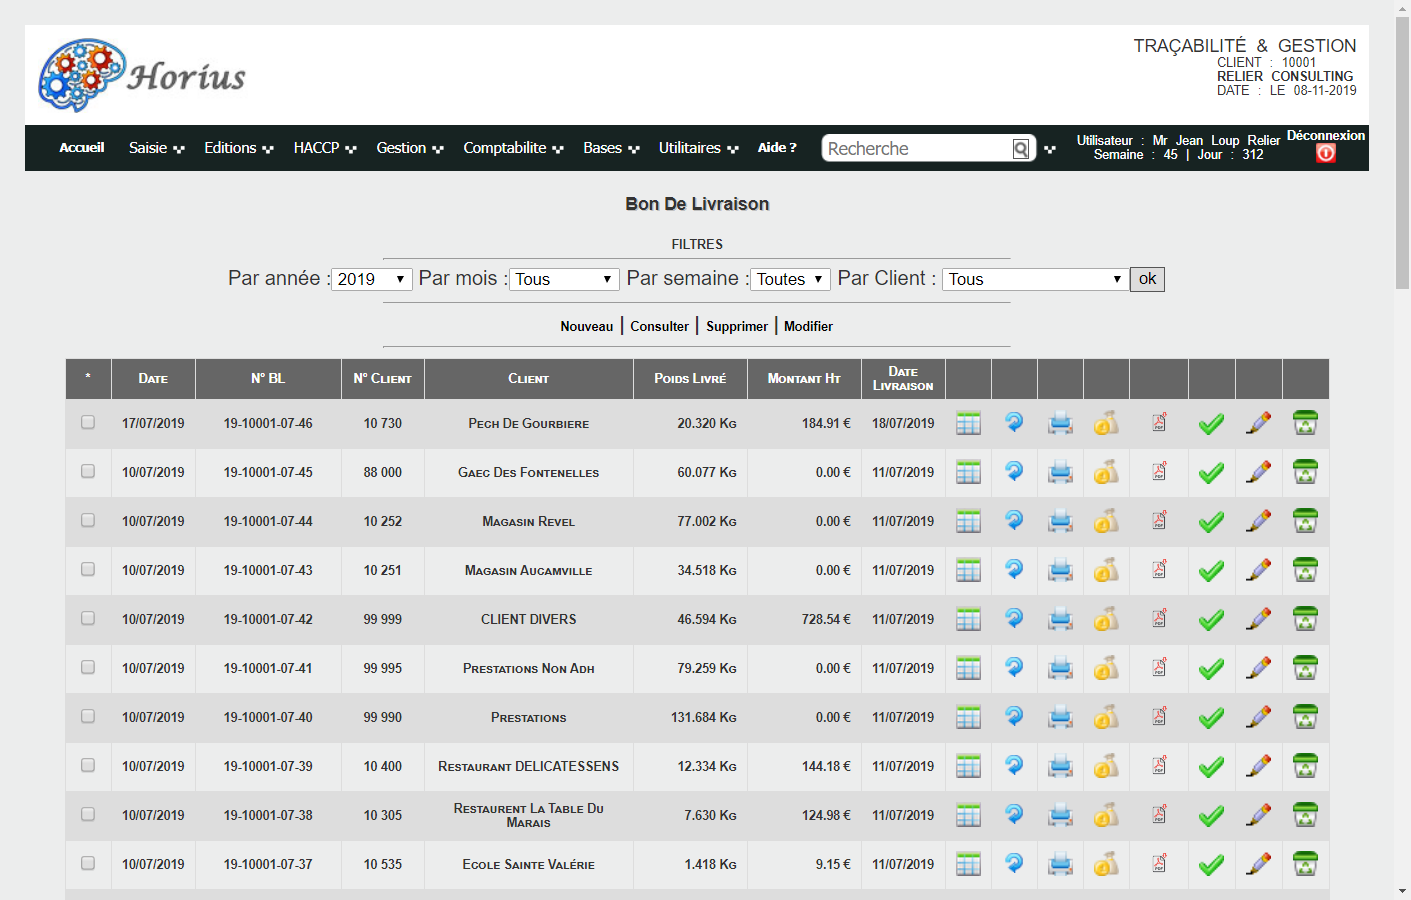The image size is (1411, 900).
Task: Expand the Par mois dropdown
Action: click(564, 279)
